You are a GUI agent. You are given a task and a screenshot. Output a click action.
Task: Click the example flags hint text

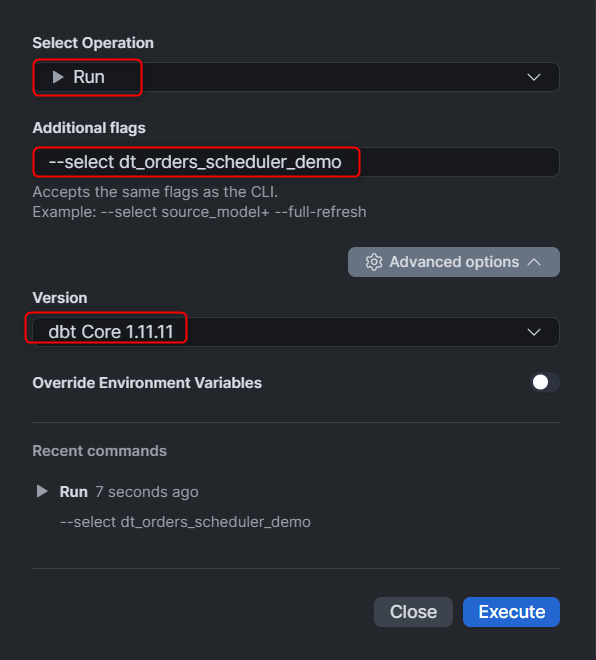tap(199, 212)
